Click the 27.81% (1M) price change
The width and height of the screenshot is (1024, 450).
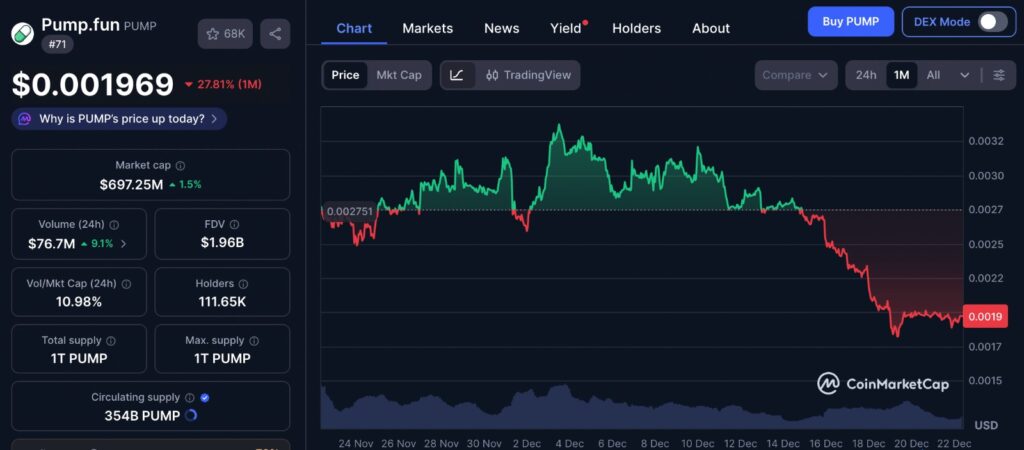click(223, 84)
